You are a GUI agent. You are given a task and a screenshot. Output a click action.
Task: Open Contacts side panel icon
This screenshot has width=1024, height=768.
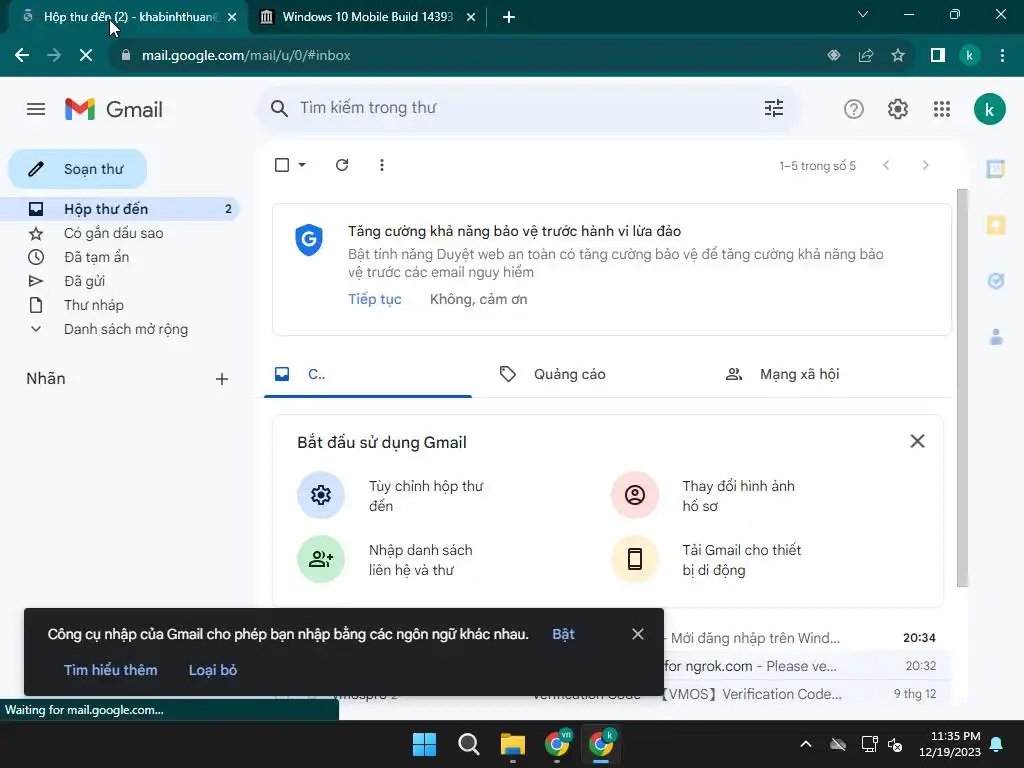click(995, 337)
